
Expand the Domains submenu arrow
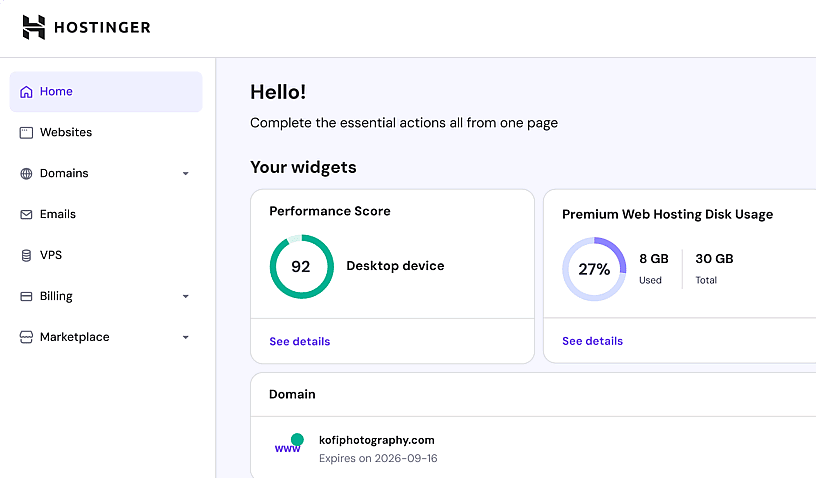[x=185, y=174]
